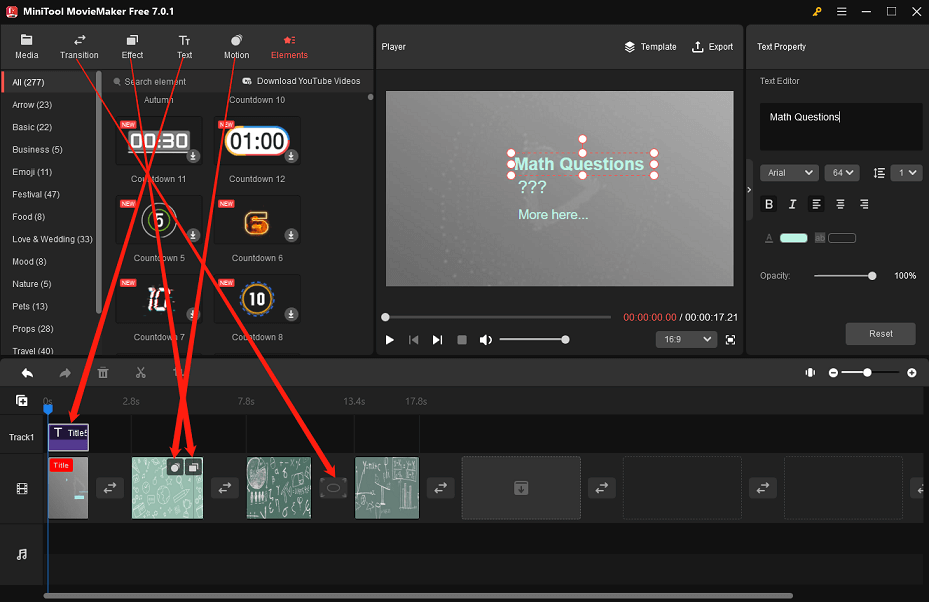Open the Arial font dropdown
This screenshot has height=602, width=929.
pos(789,173)
